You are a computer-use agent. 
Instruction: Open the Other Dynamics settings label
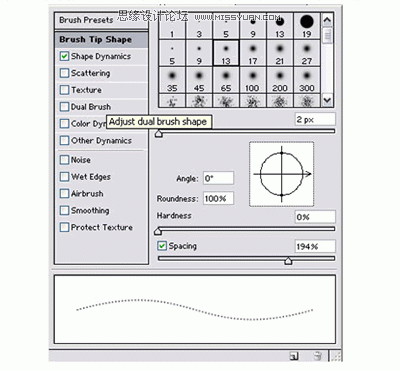tap(101, 141)
